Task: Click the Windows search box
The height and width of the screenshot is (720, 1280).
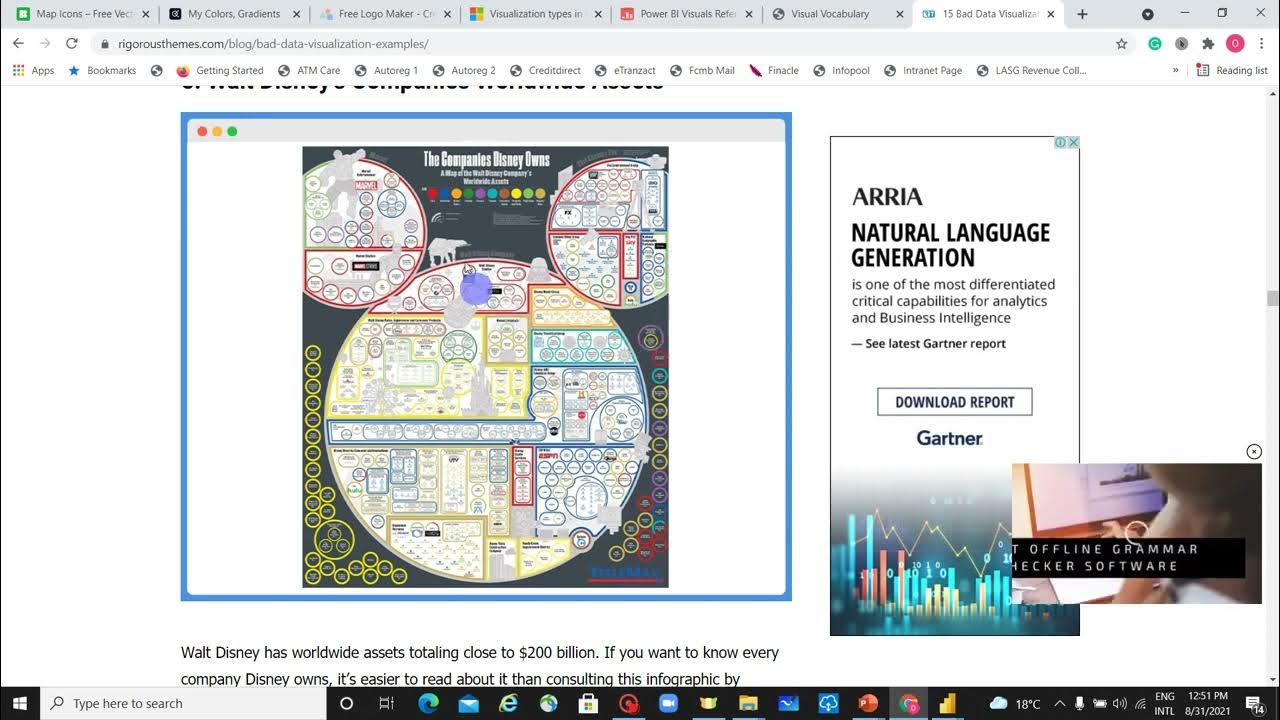Action: 183,703
